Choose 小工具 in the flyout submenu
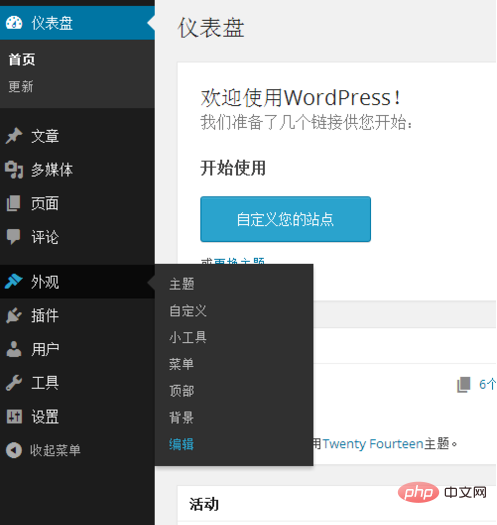Viewport: 497px width, 525px height. pos(188,337)
